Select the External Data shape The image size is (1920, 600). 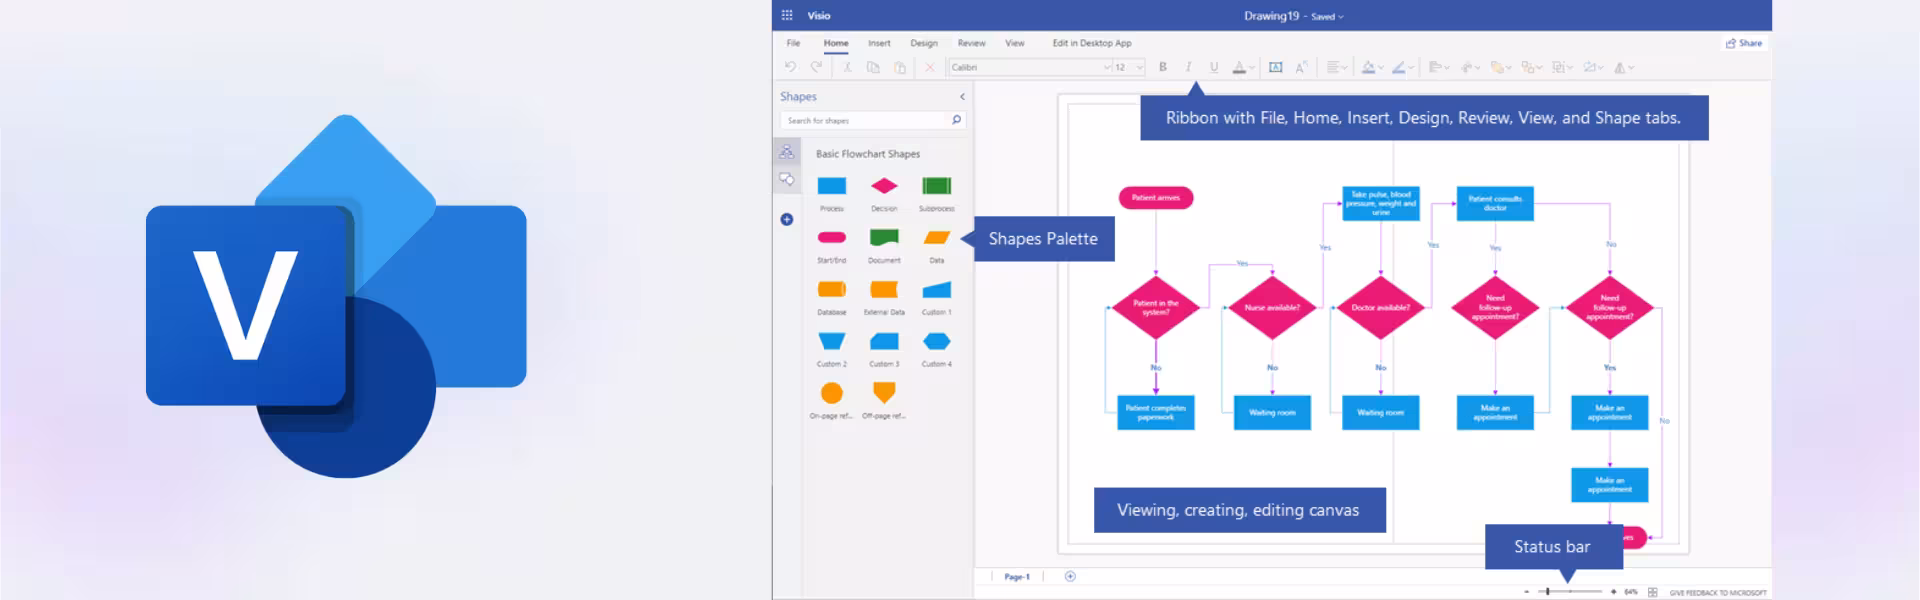[x=884, y=290]
